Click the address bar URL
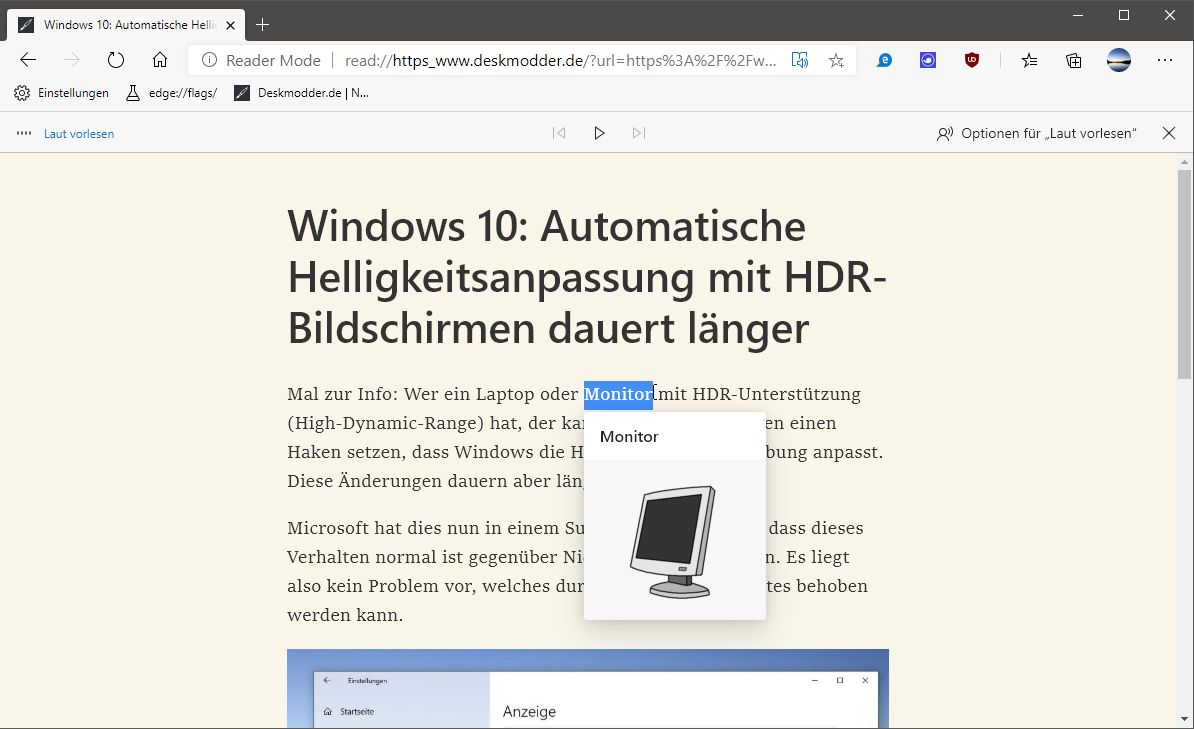 pyautogui.click(x=560, y=60)
